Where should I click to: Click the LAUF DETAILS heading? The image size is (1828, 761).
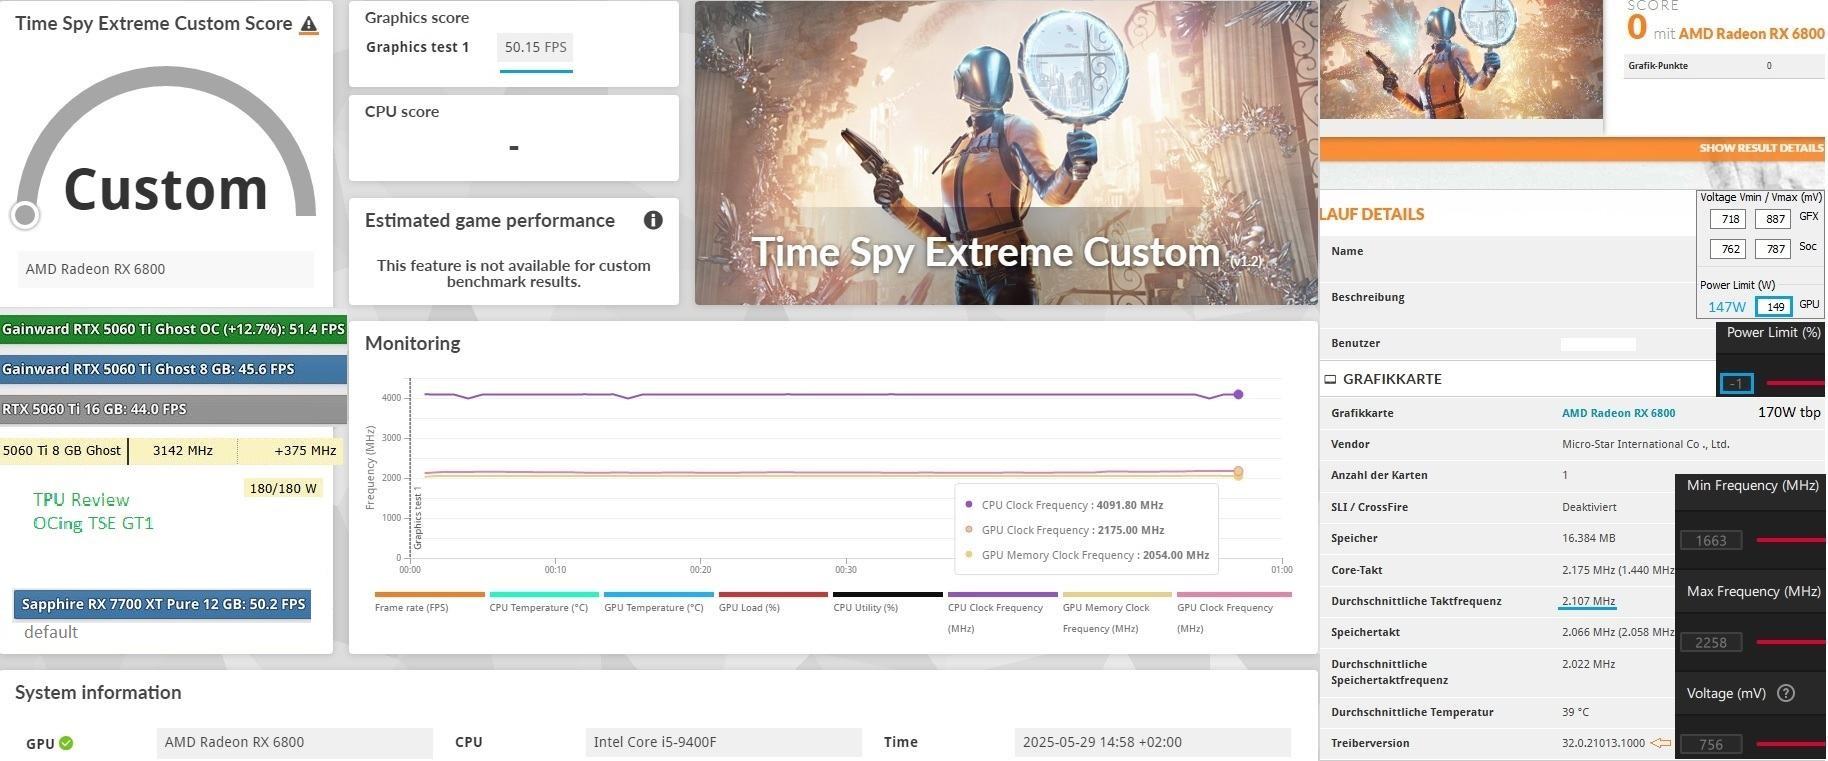(x=1372, y=214)
